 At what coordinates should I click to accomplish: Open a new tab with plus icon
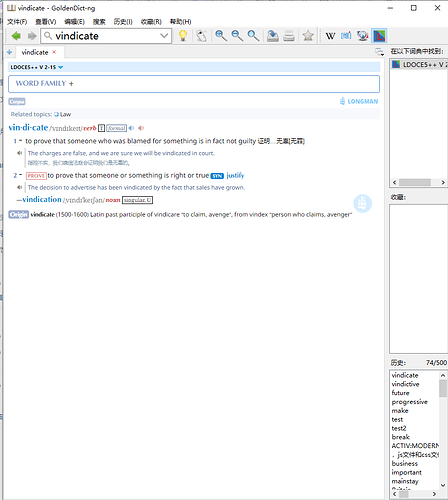[9, 52]
